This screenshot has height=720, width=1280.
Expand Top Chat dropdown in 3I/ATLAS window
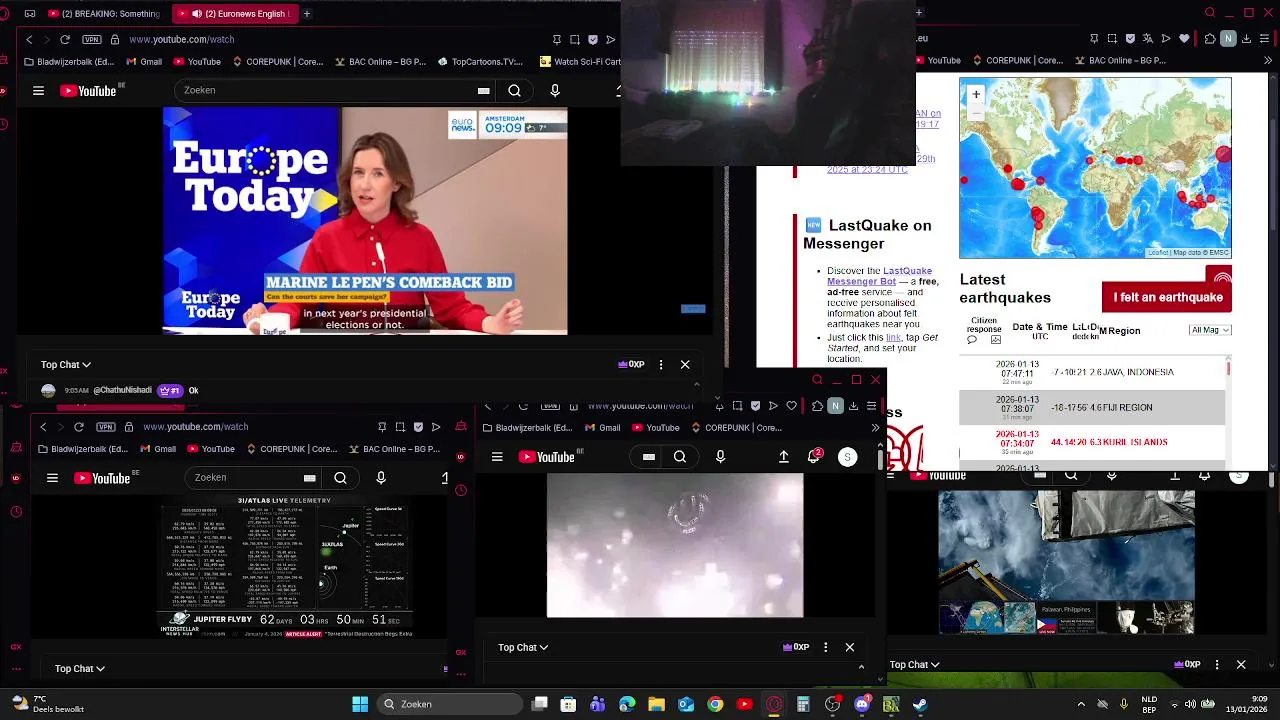coord(80,668)
